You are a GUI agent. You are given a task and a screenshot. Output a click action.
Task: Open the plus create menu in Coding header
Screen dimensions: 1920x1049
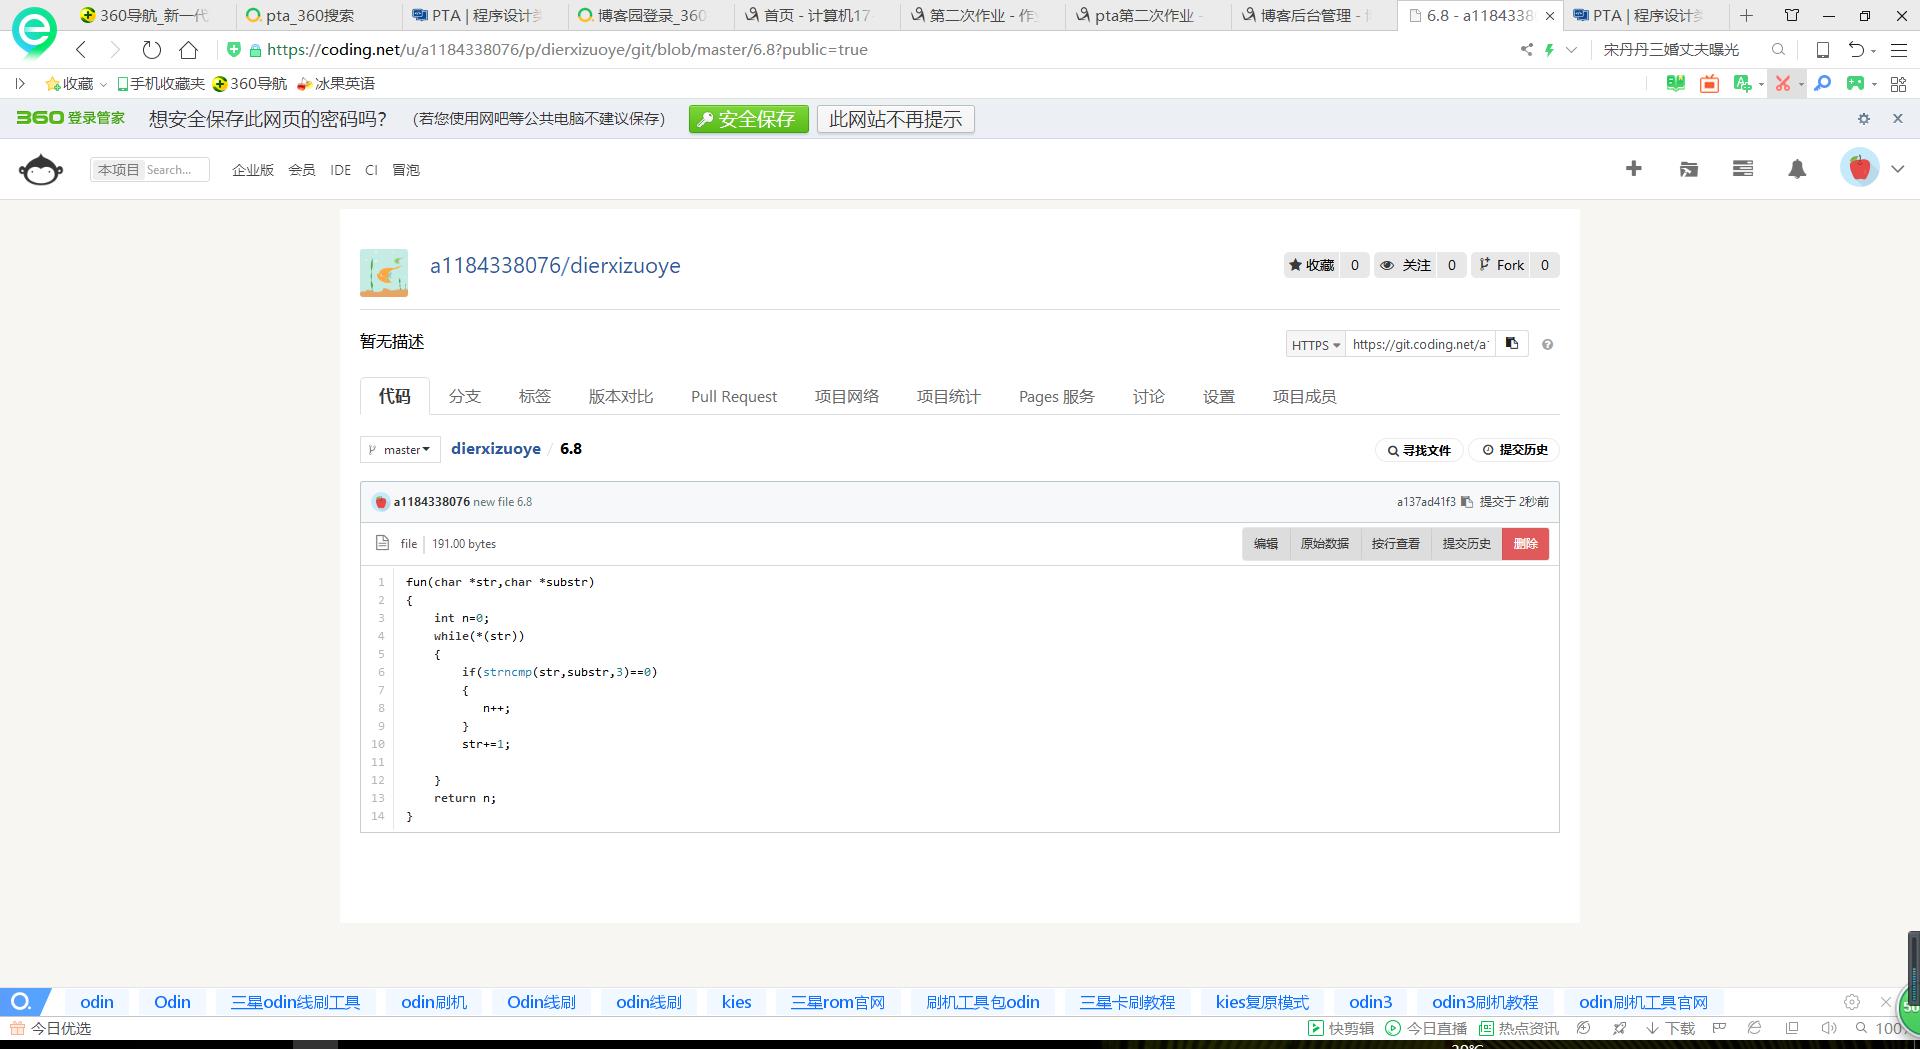click(x=1634, y=169)
